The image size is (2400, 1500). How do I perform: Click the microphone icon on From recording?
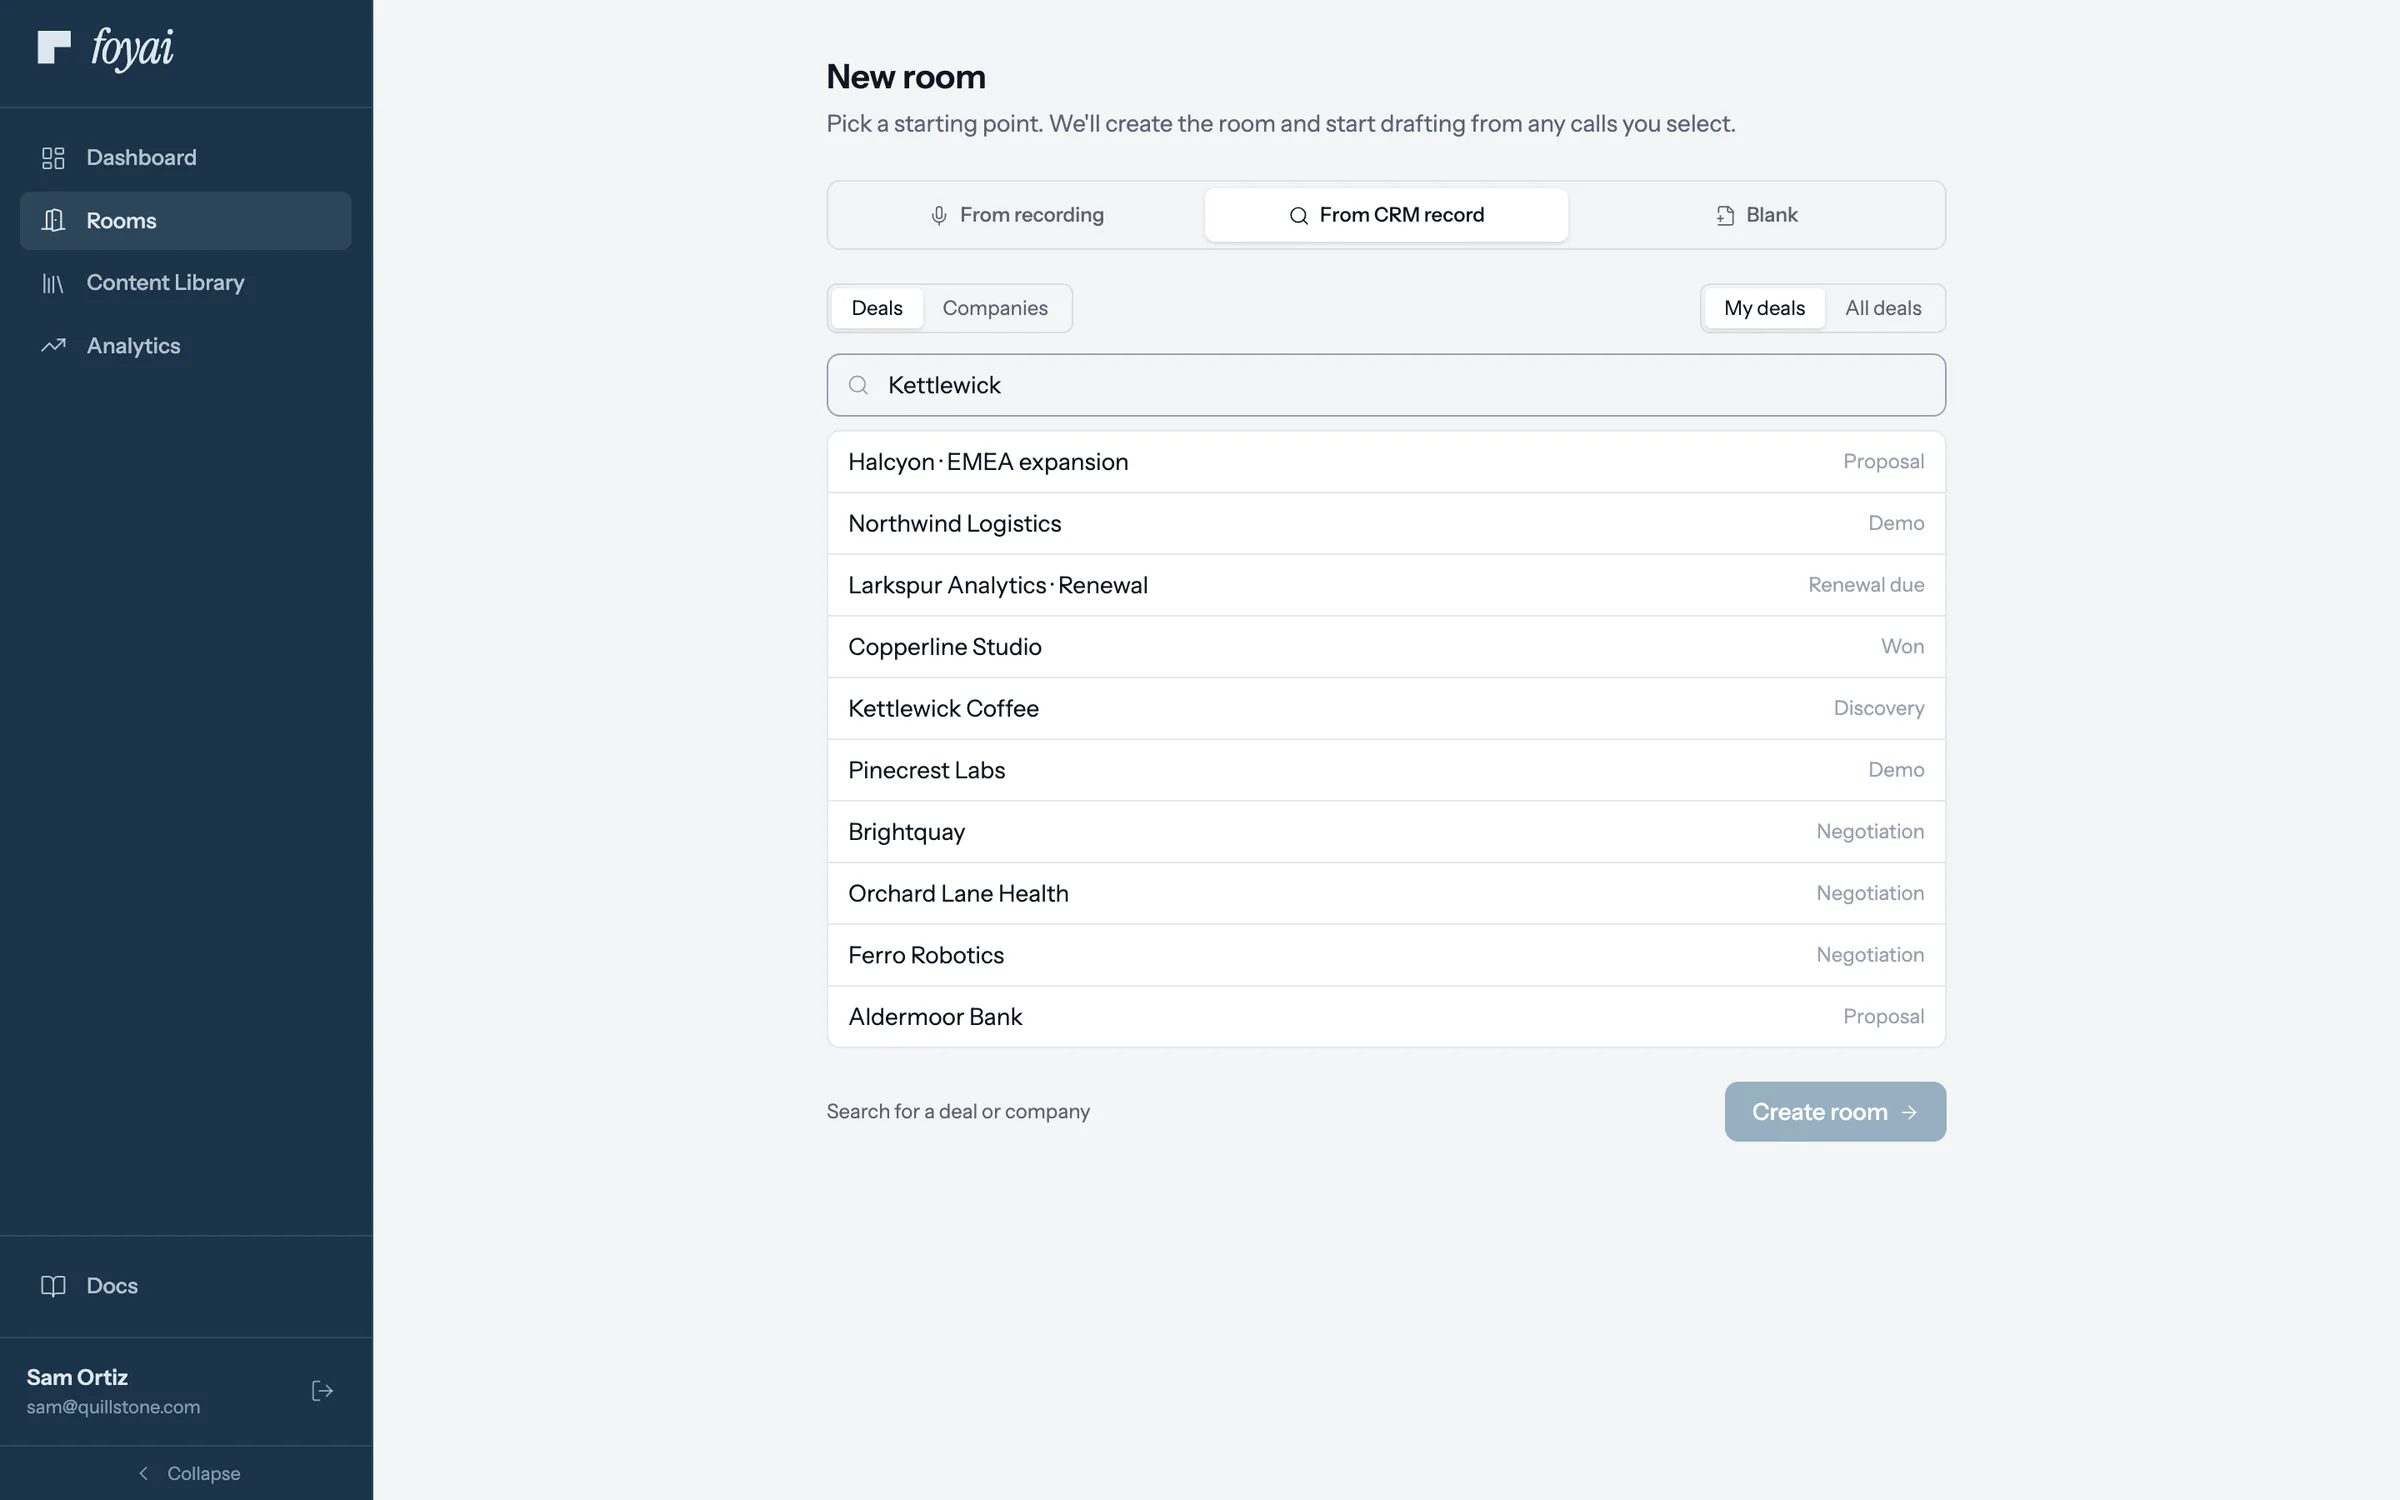pyautogui.click(x=939, y=215)
